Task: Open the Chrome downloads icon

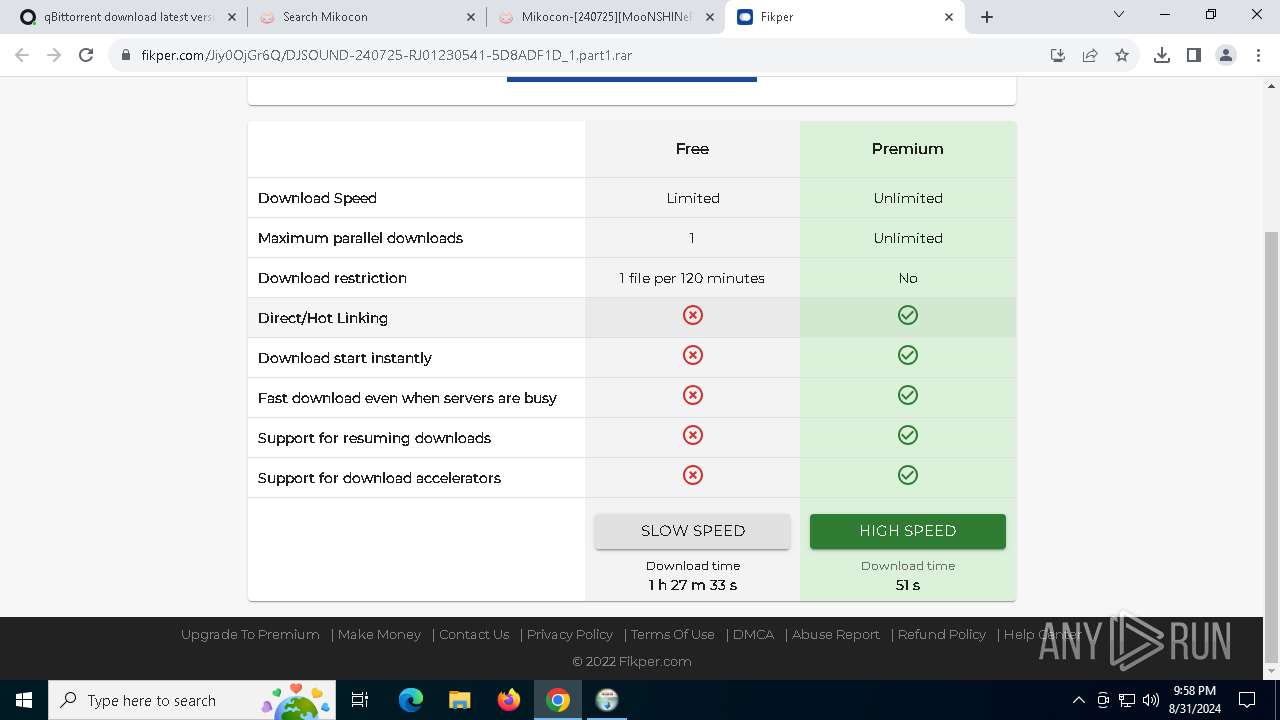Action: pos(1162,55)
